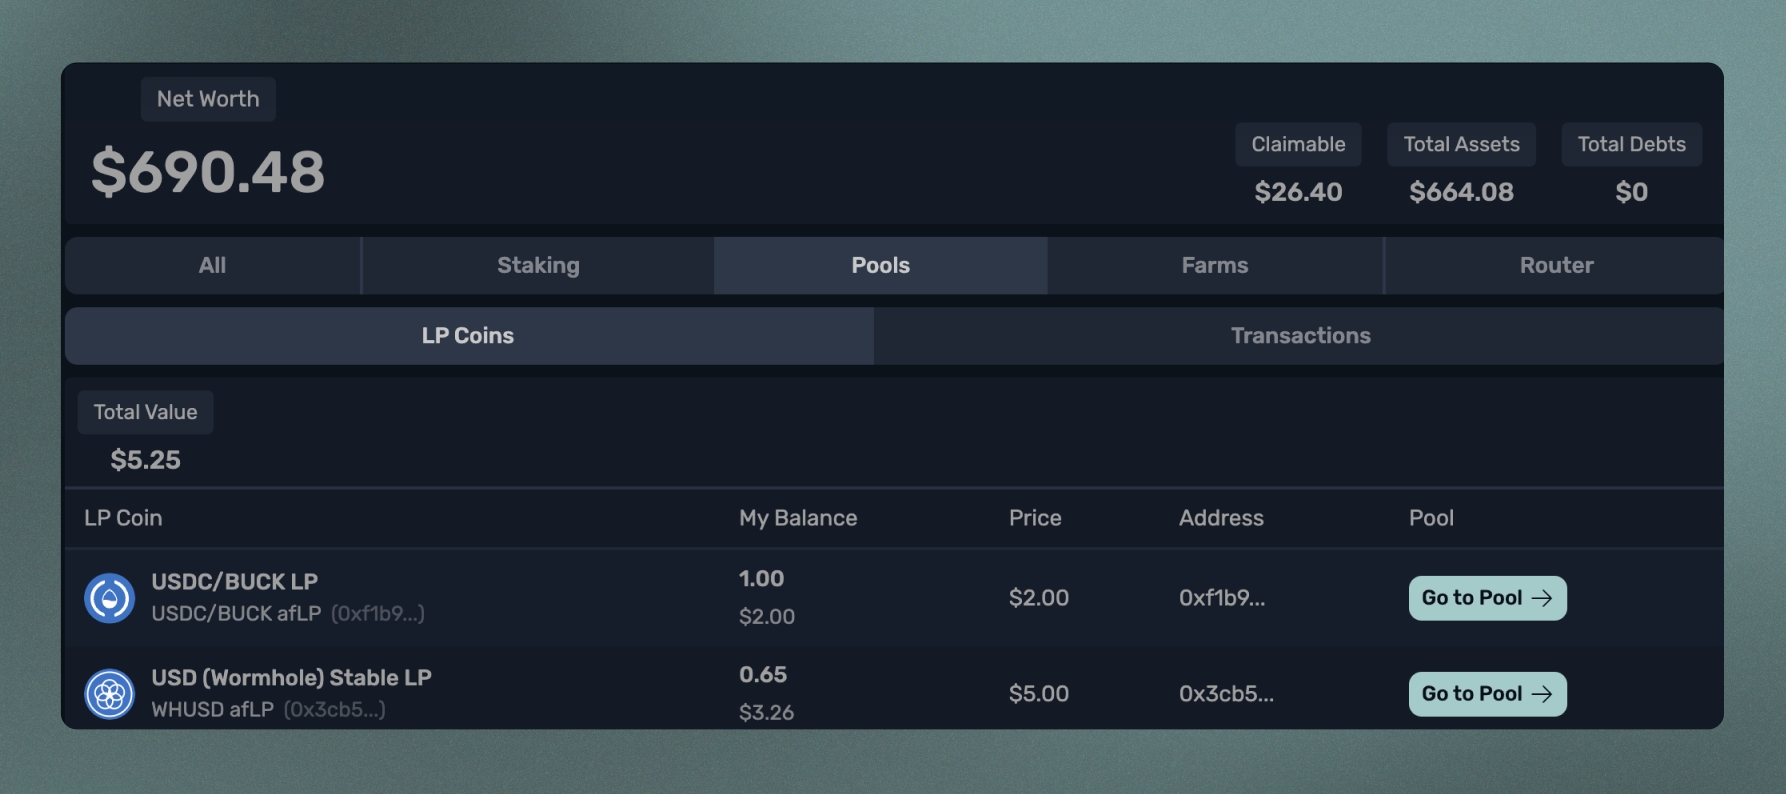Click the Price column header
1786x794 pixels.
[1035, 518]
